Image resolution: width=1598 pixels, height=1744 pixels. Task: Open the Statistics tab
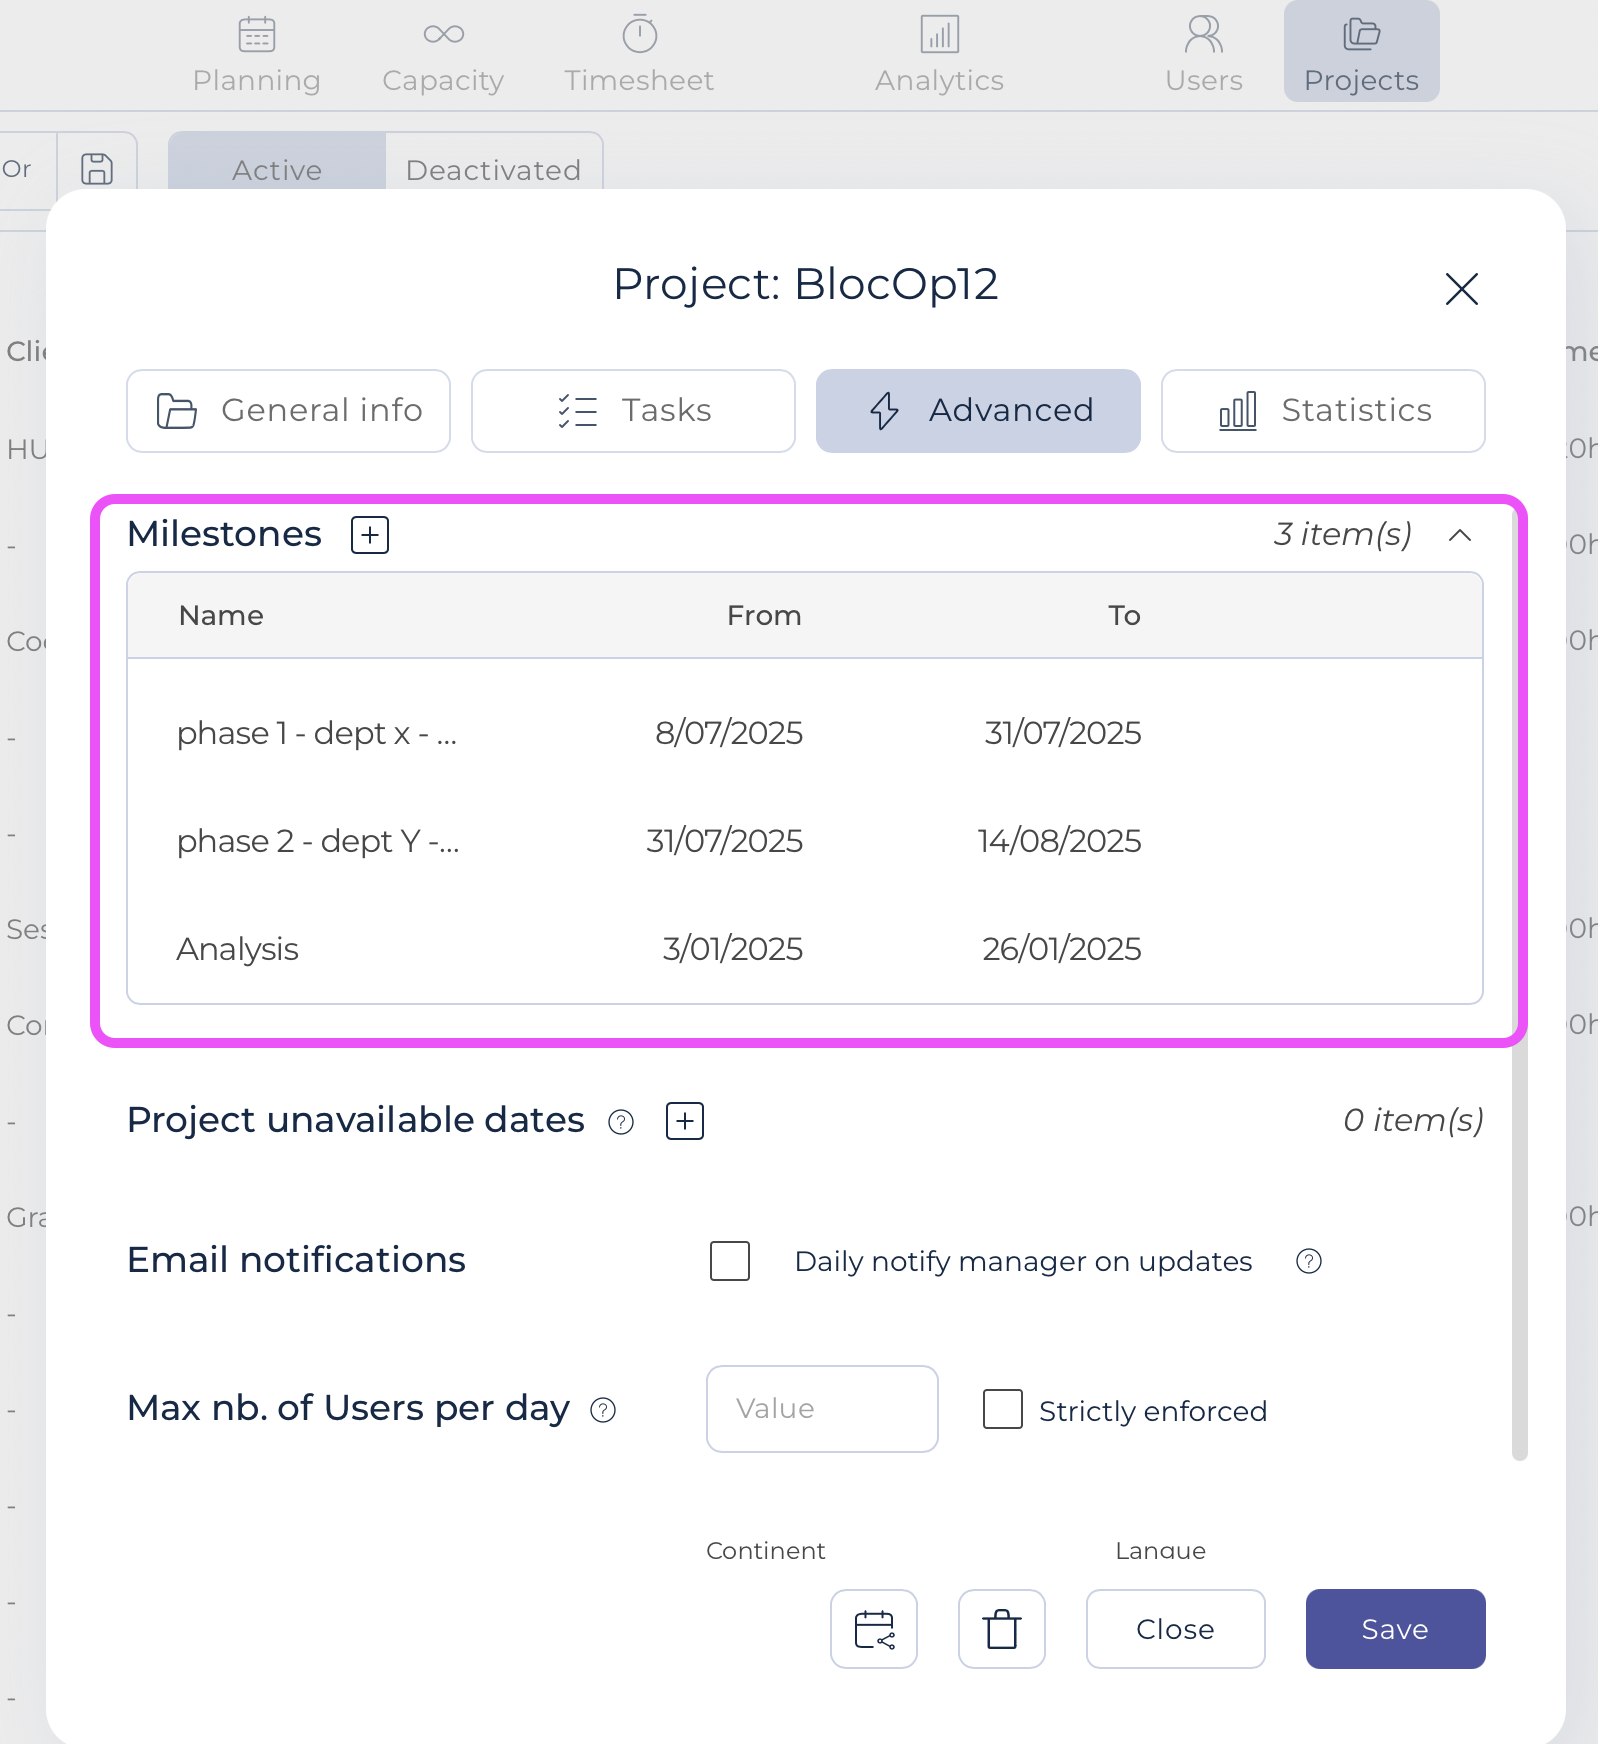pyautogui.click(x=1322, y=411)
